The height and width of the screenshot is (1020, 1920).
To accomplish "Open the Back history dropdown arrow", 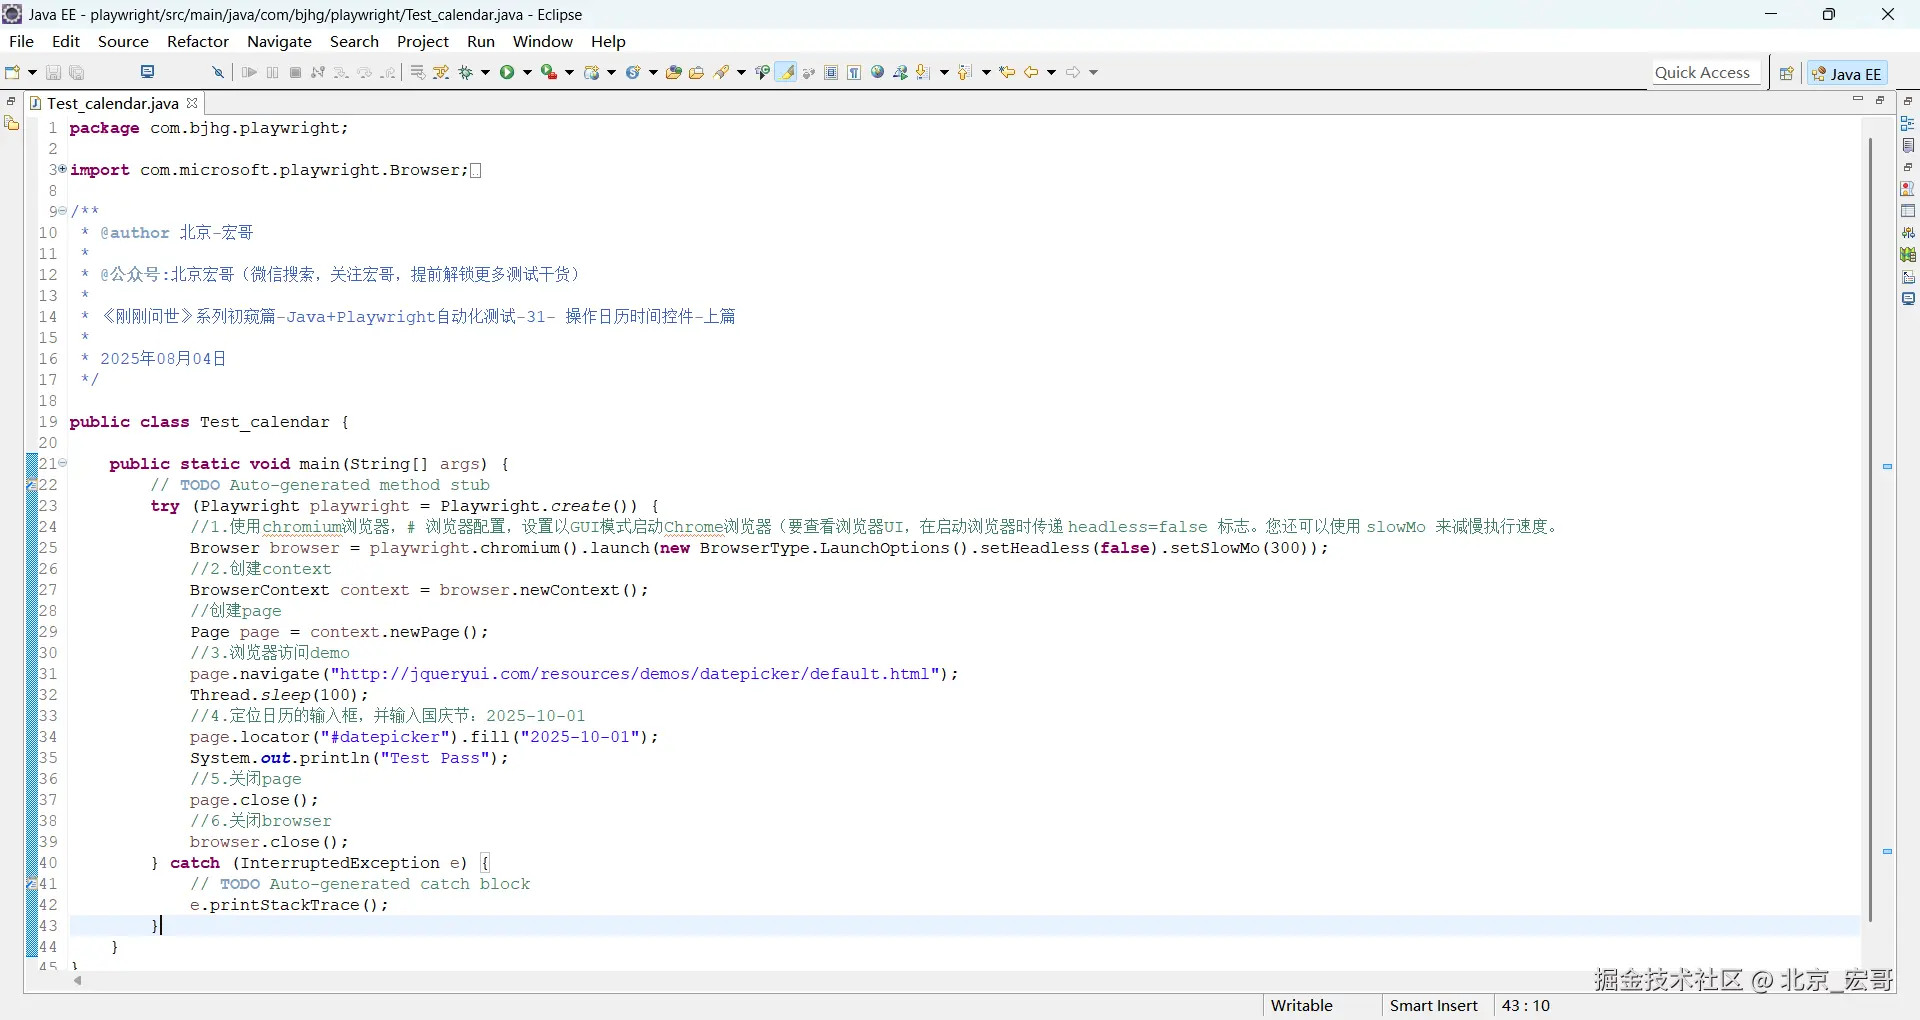I will point(1051,72).
